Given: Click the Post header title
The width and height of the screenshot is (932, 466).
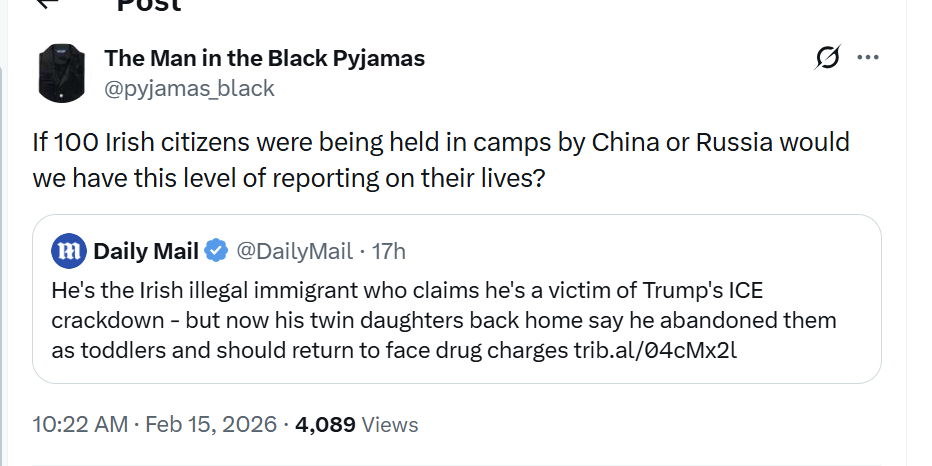Looking at the screenshot, I should click(149, 5).
